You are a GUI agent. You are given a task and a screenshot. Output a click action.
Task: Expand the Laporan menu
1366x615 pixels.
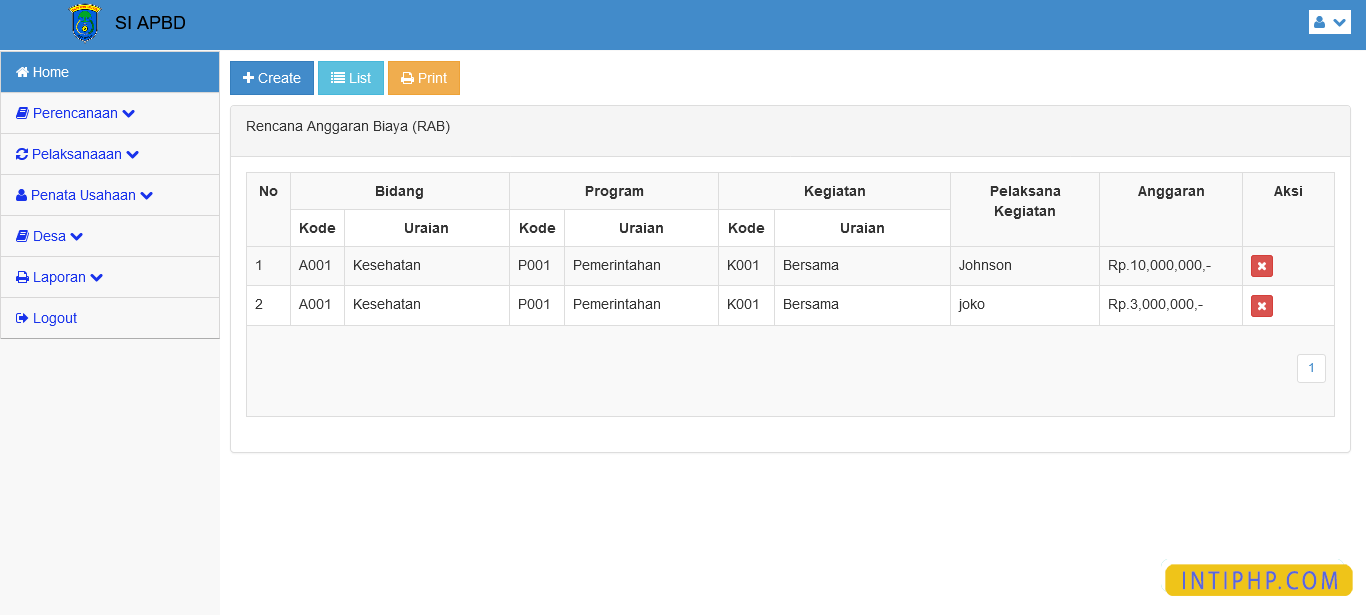point(60,276)
